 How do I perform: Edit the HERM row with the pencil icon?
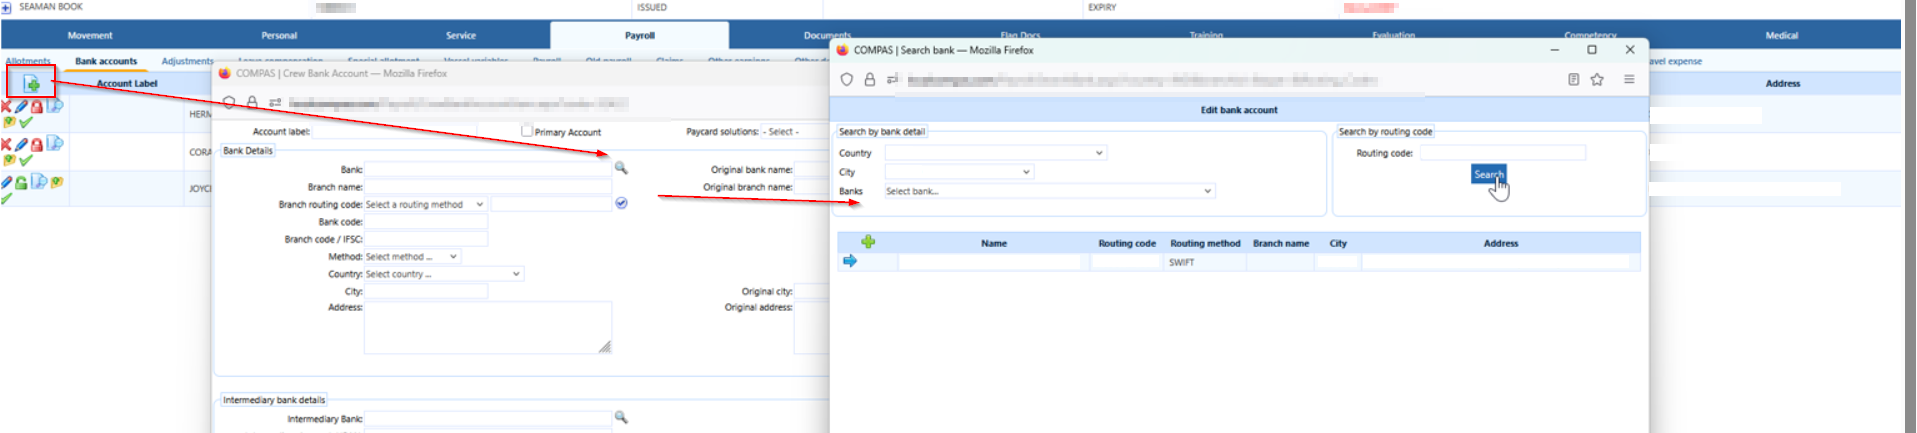coord(21,106)
